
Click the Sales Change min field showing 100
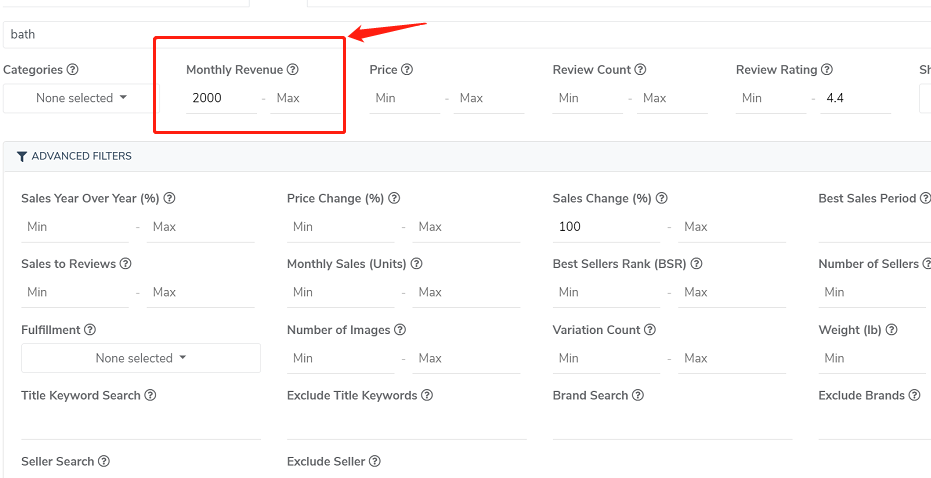click(x=606, y=227)
